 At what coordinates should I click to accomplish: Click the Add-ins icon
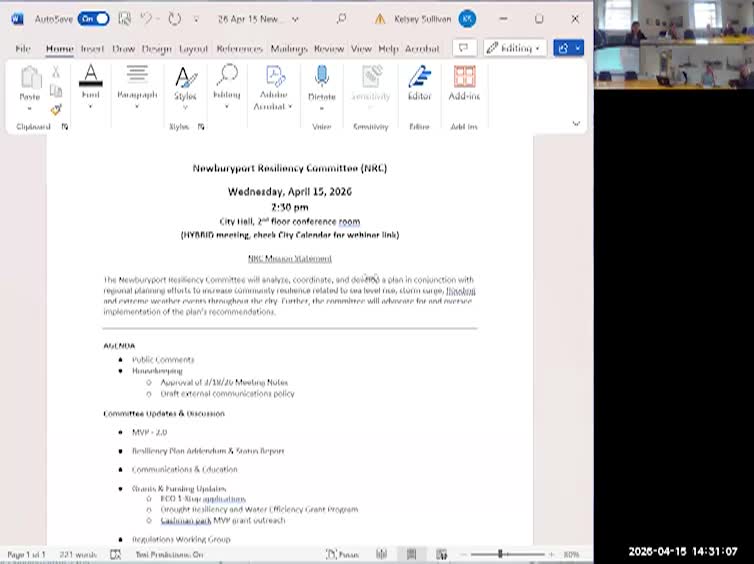[464, 82]
